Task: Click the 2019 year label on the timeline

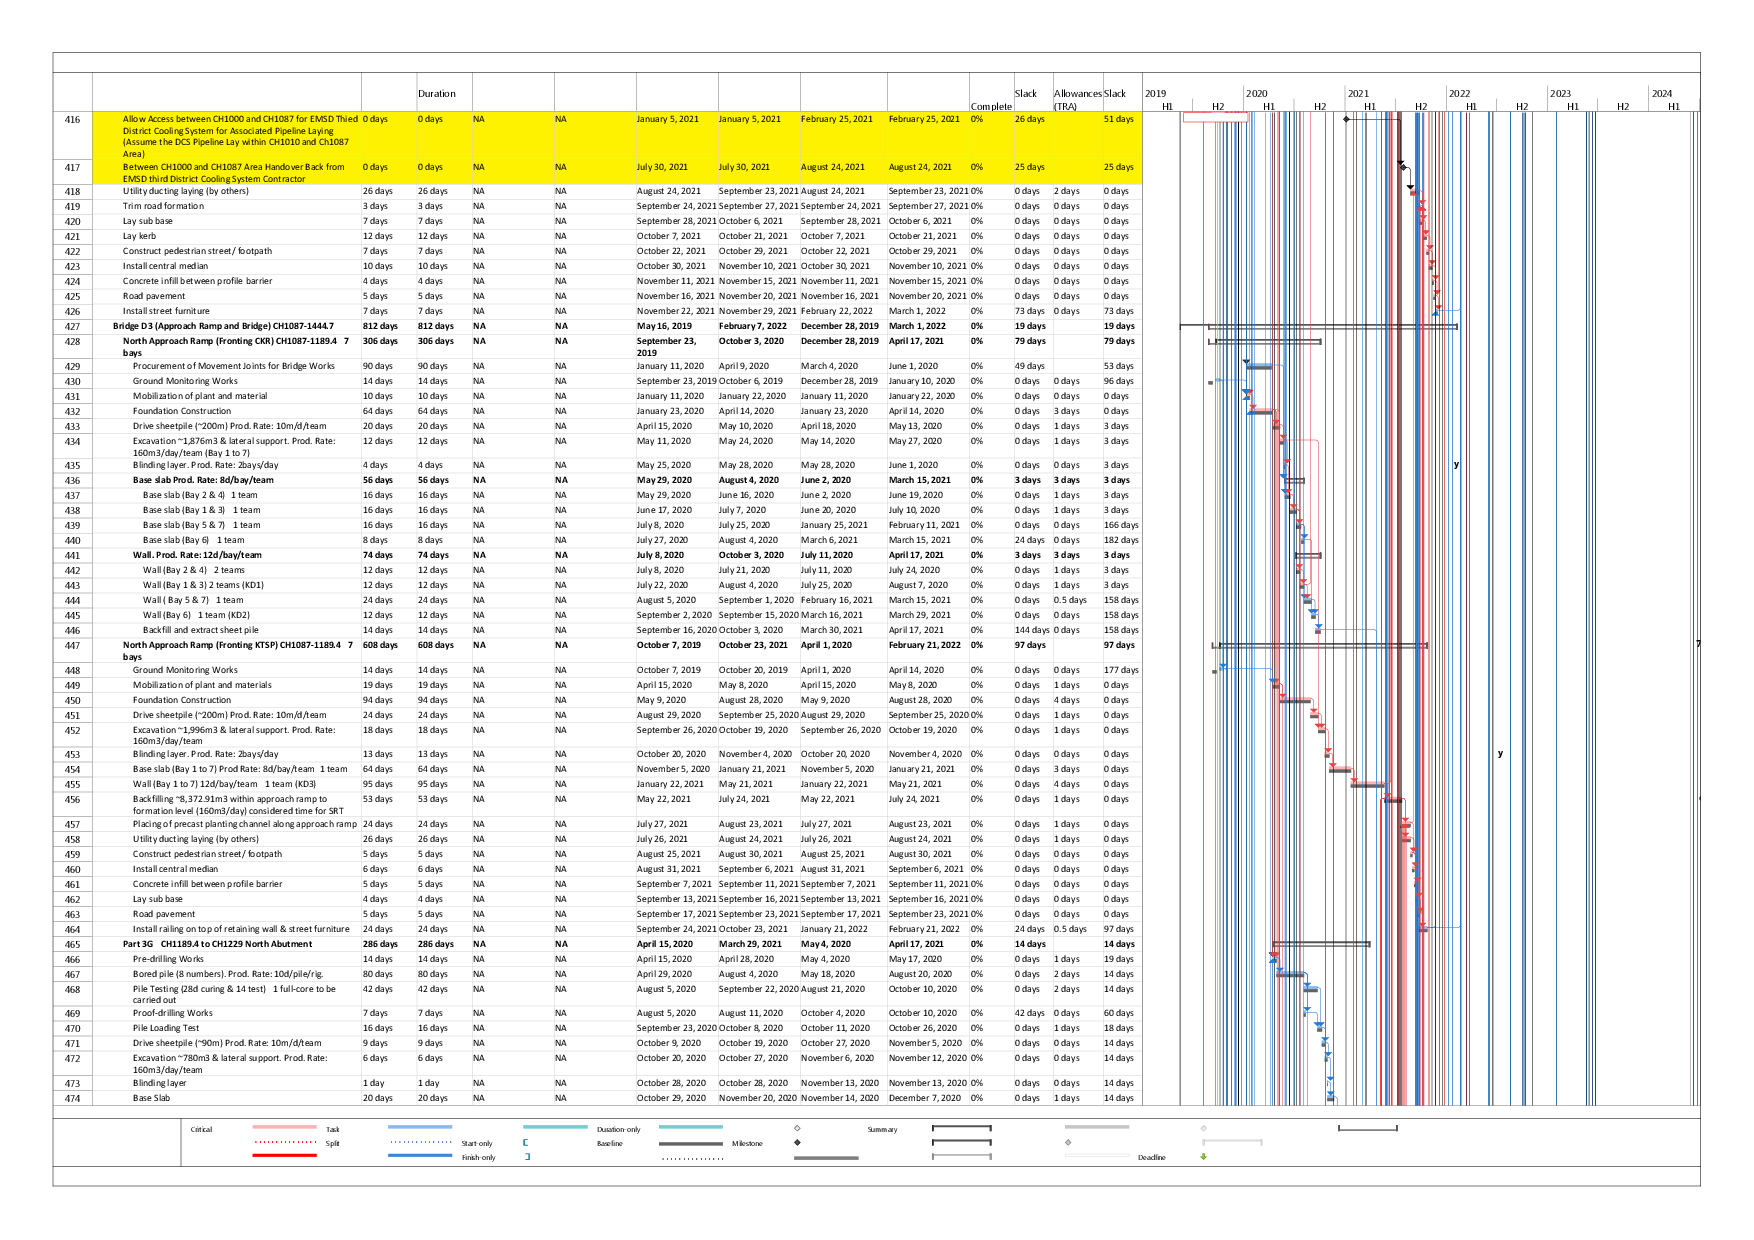Action: (1155, 94)
